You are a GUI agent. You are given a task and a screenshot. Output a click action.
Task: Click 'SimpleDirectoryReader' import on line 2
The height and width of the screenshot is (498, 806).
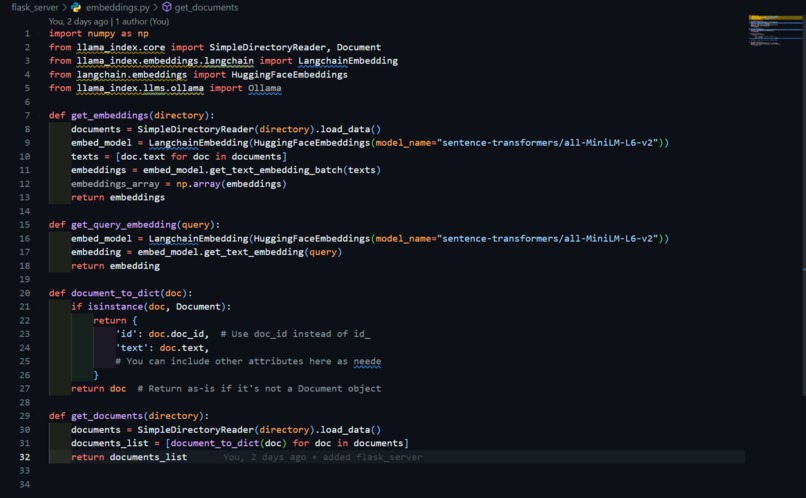(x=267, y=47)
